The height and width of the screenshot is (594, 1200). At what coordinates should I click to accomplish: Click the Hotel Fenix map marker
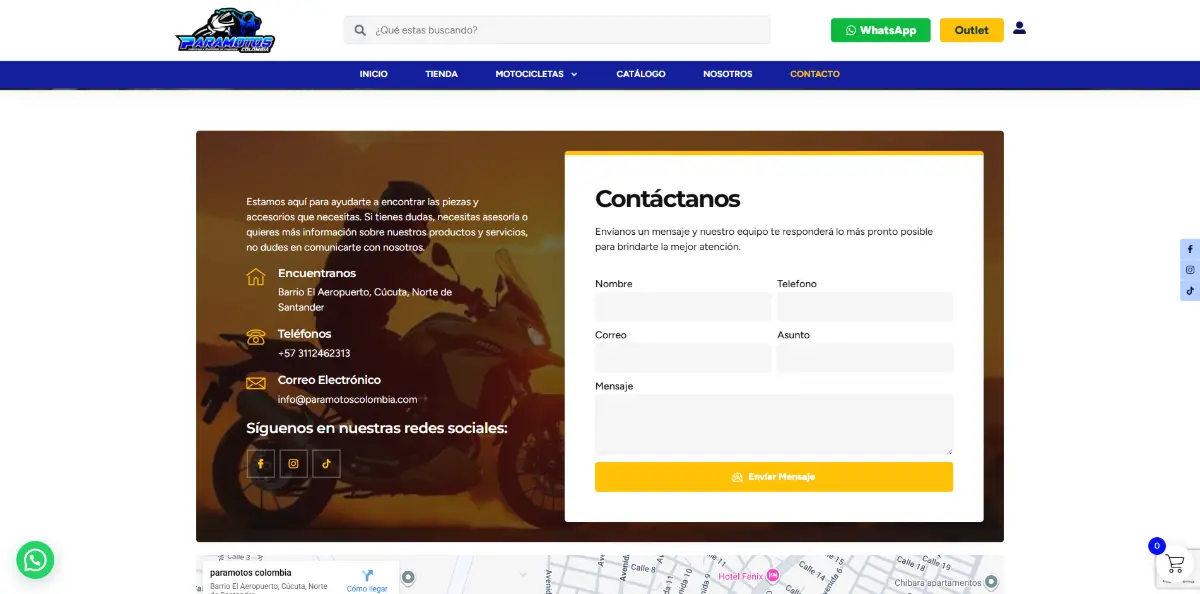(x=772, y=576)
